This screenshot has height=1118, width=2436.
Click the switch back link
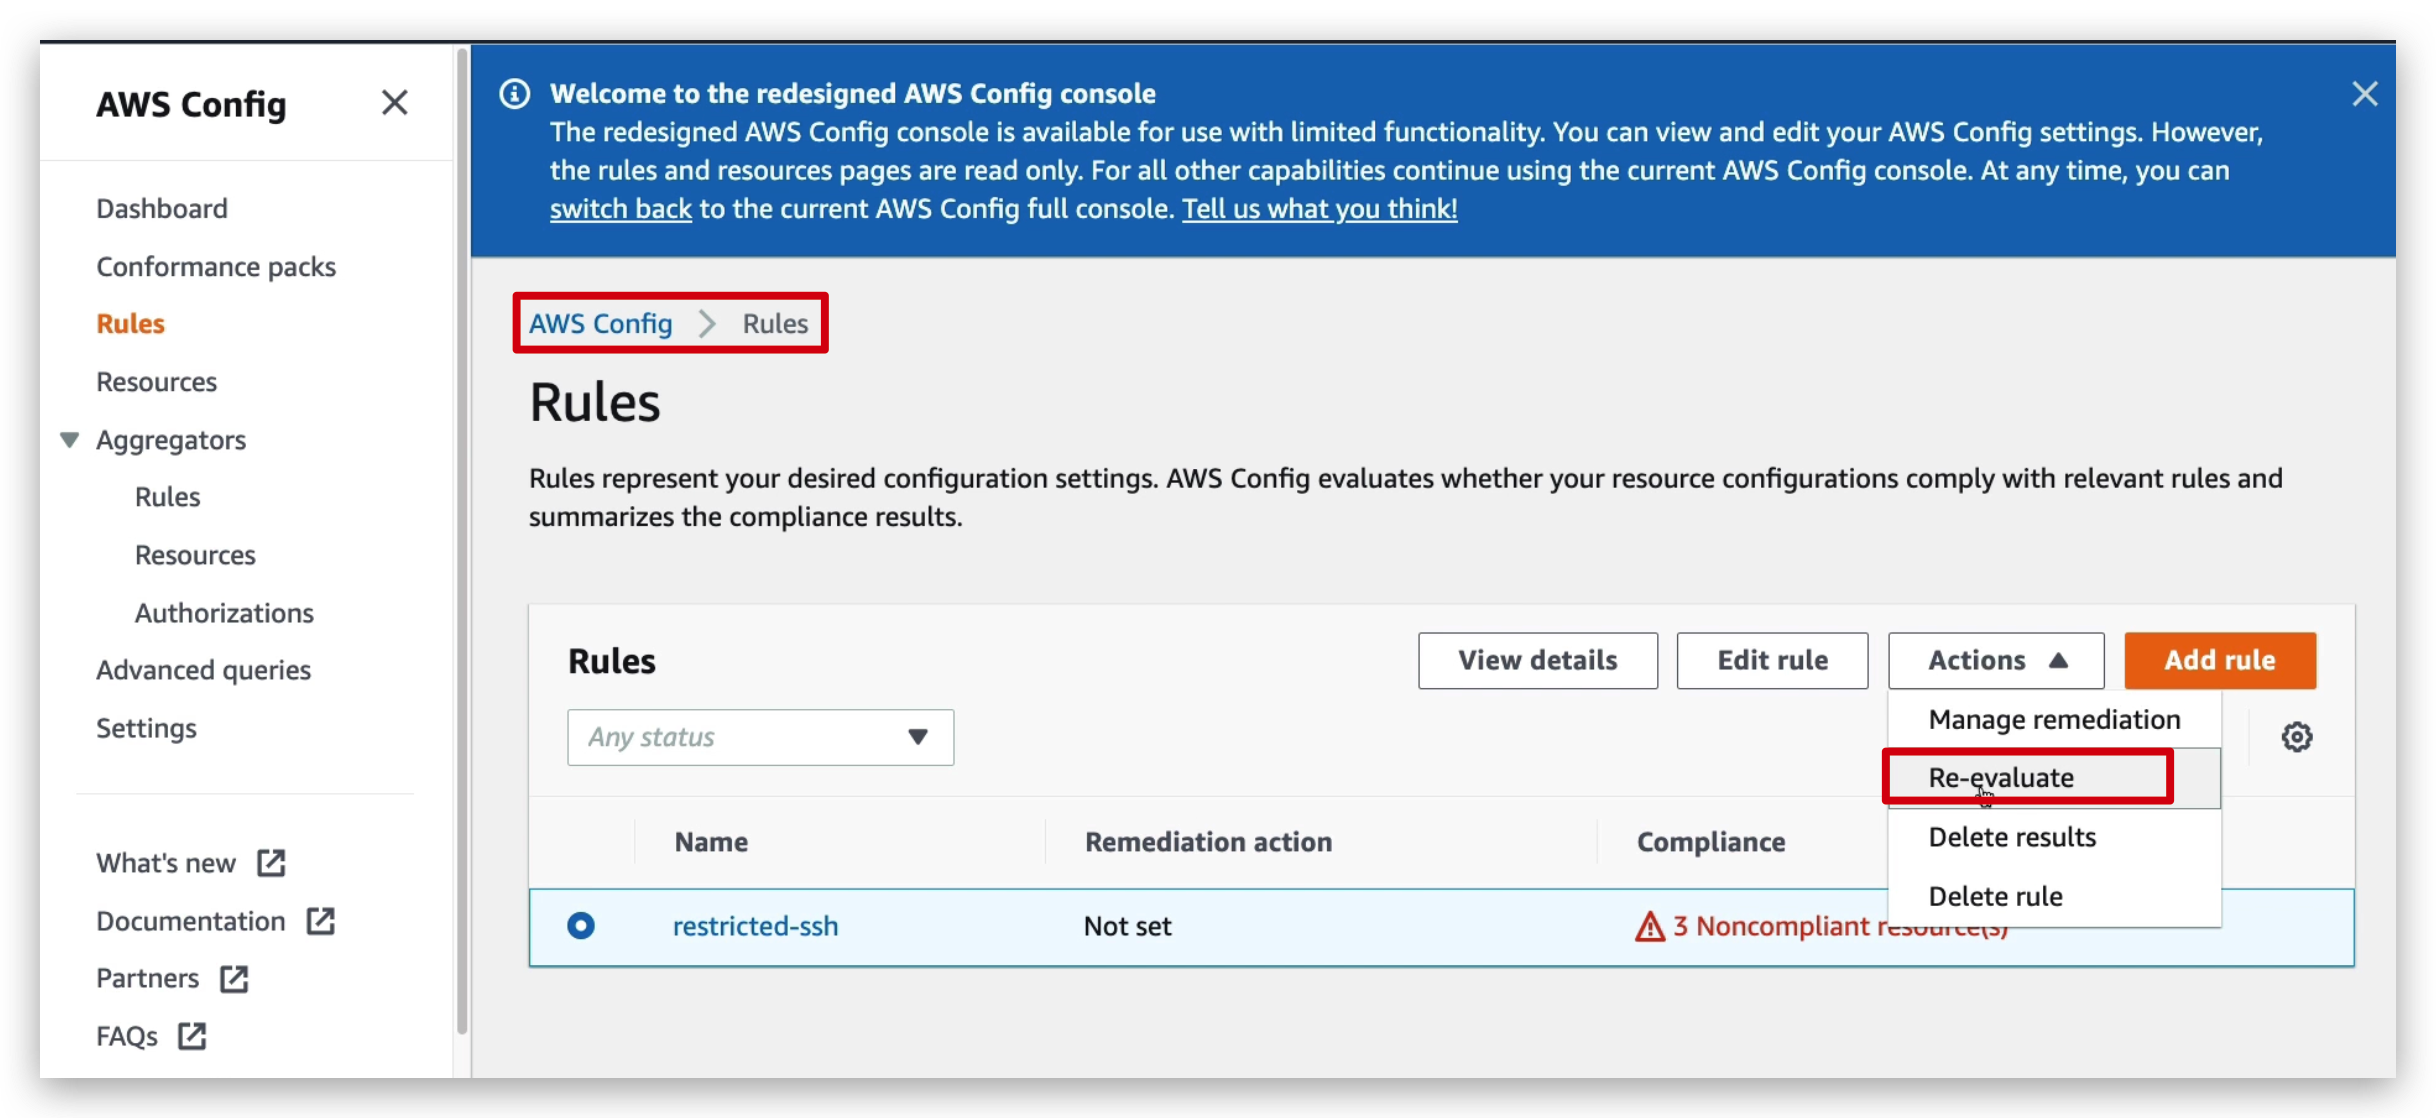[620, 209]
